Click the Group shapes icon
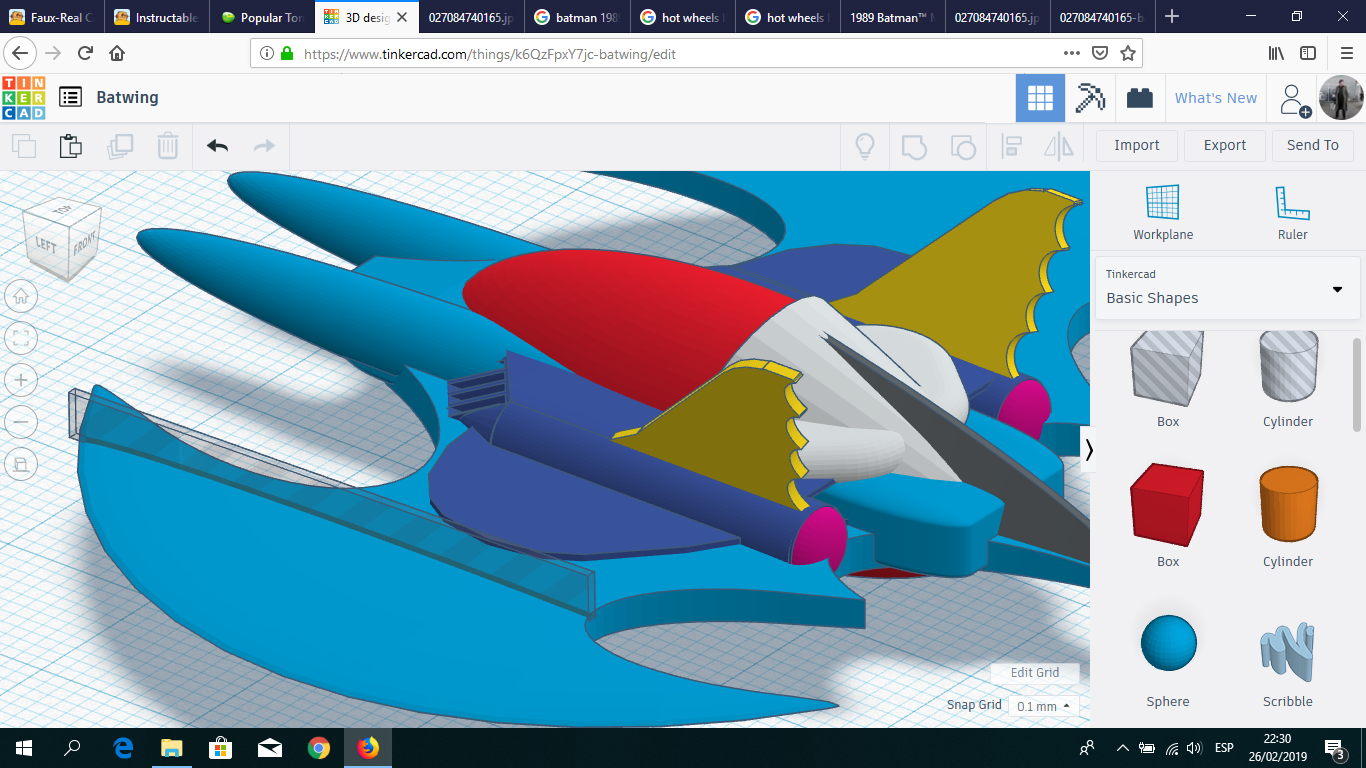Screen dimensions: 1366x768 point(914,147)
